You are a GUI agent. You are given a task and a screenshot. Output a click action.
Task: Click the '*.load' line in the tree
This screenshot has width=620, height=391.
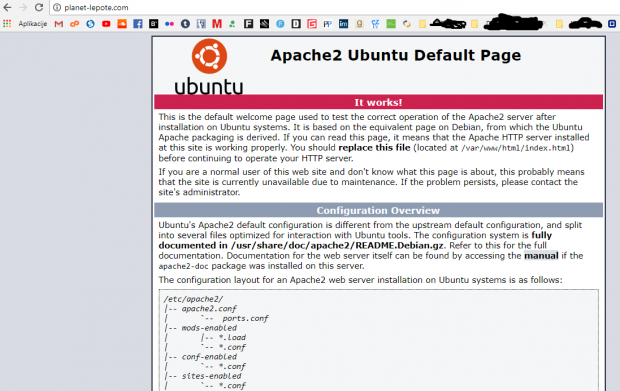click(x=232, y=337)
